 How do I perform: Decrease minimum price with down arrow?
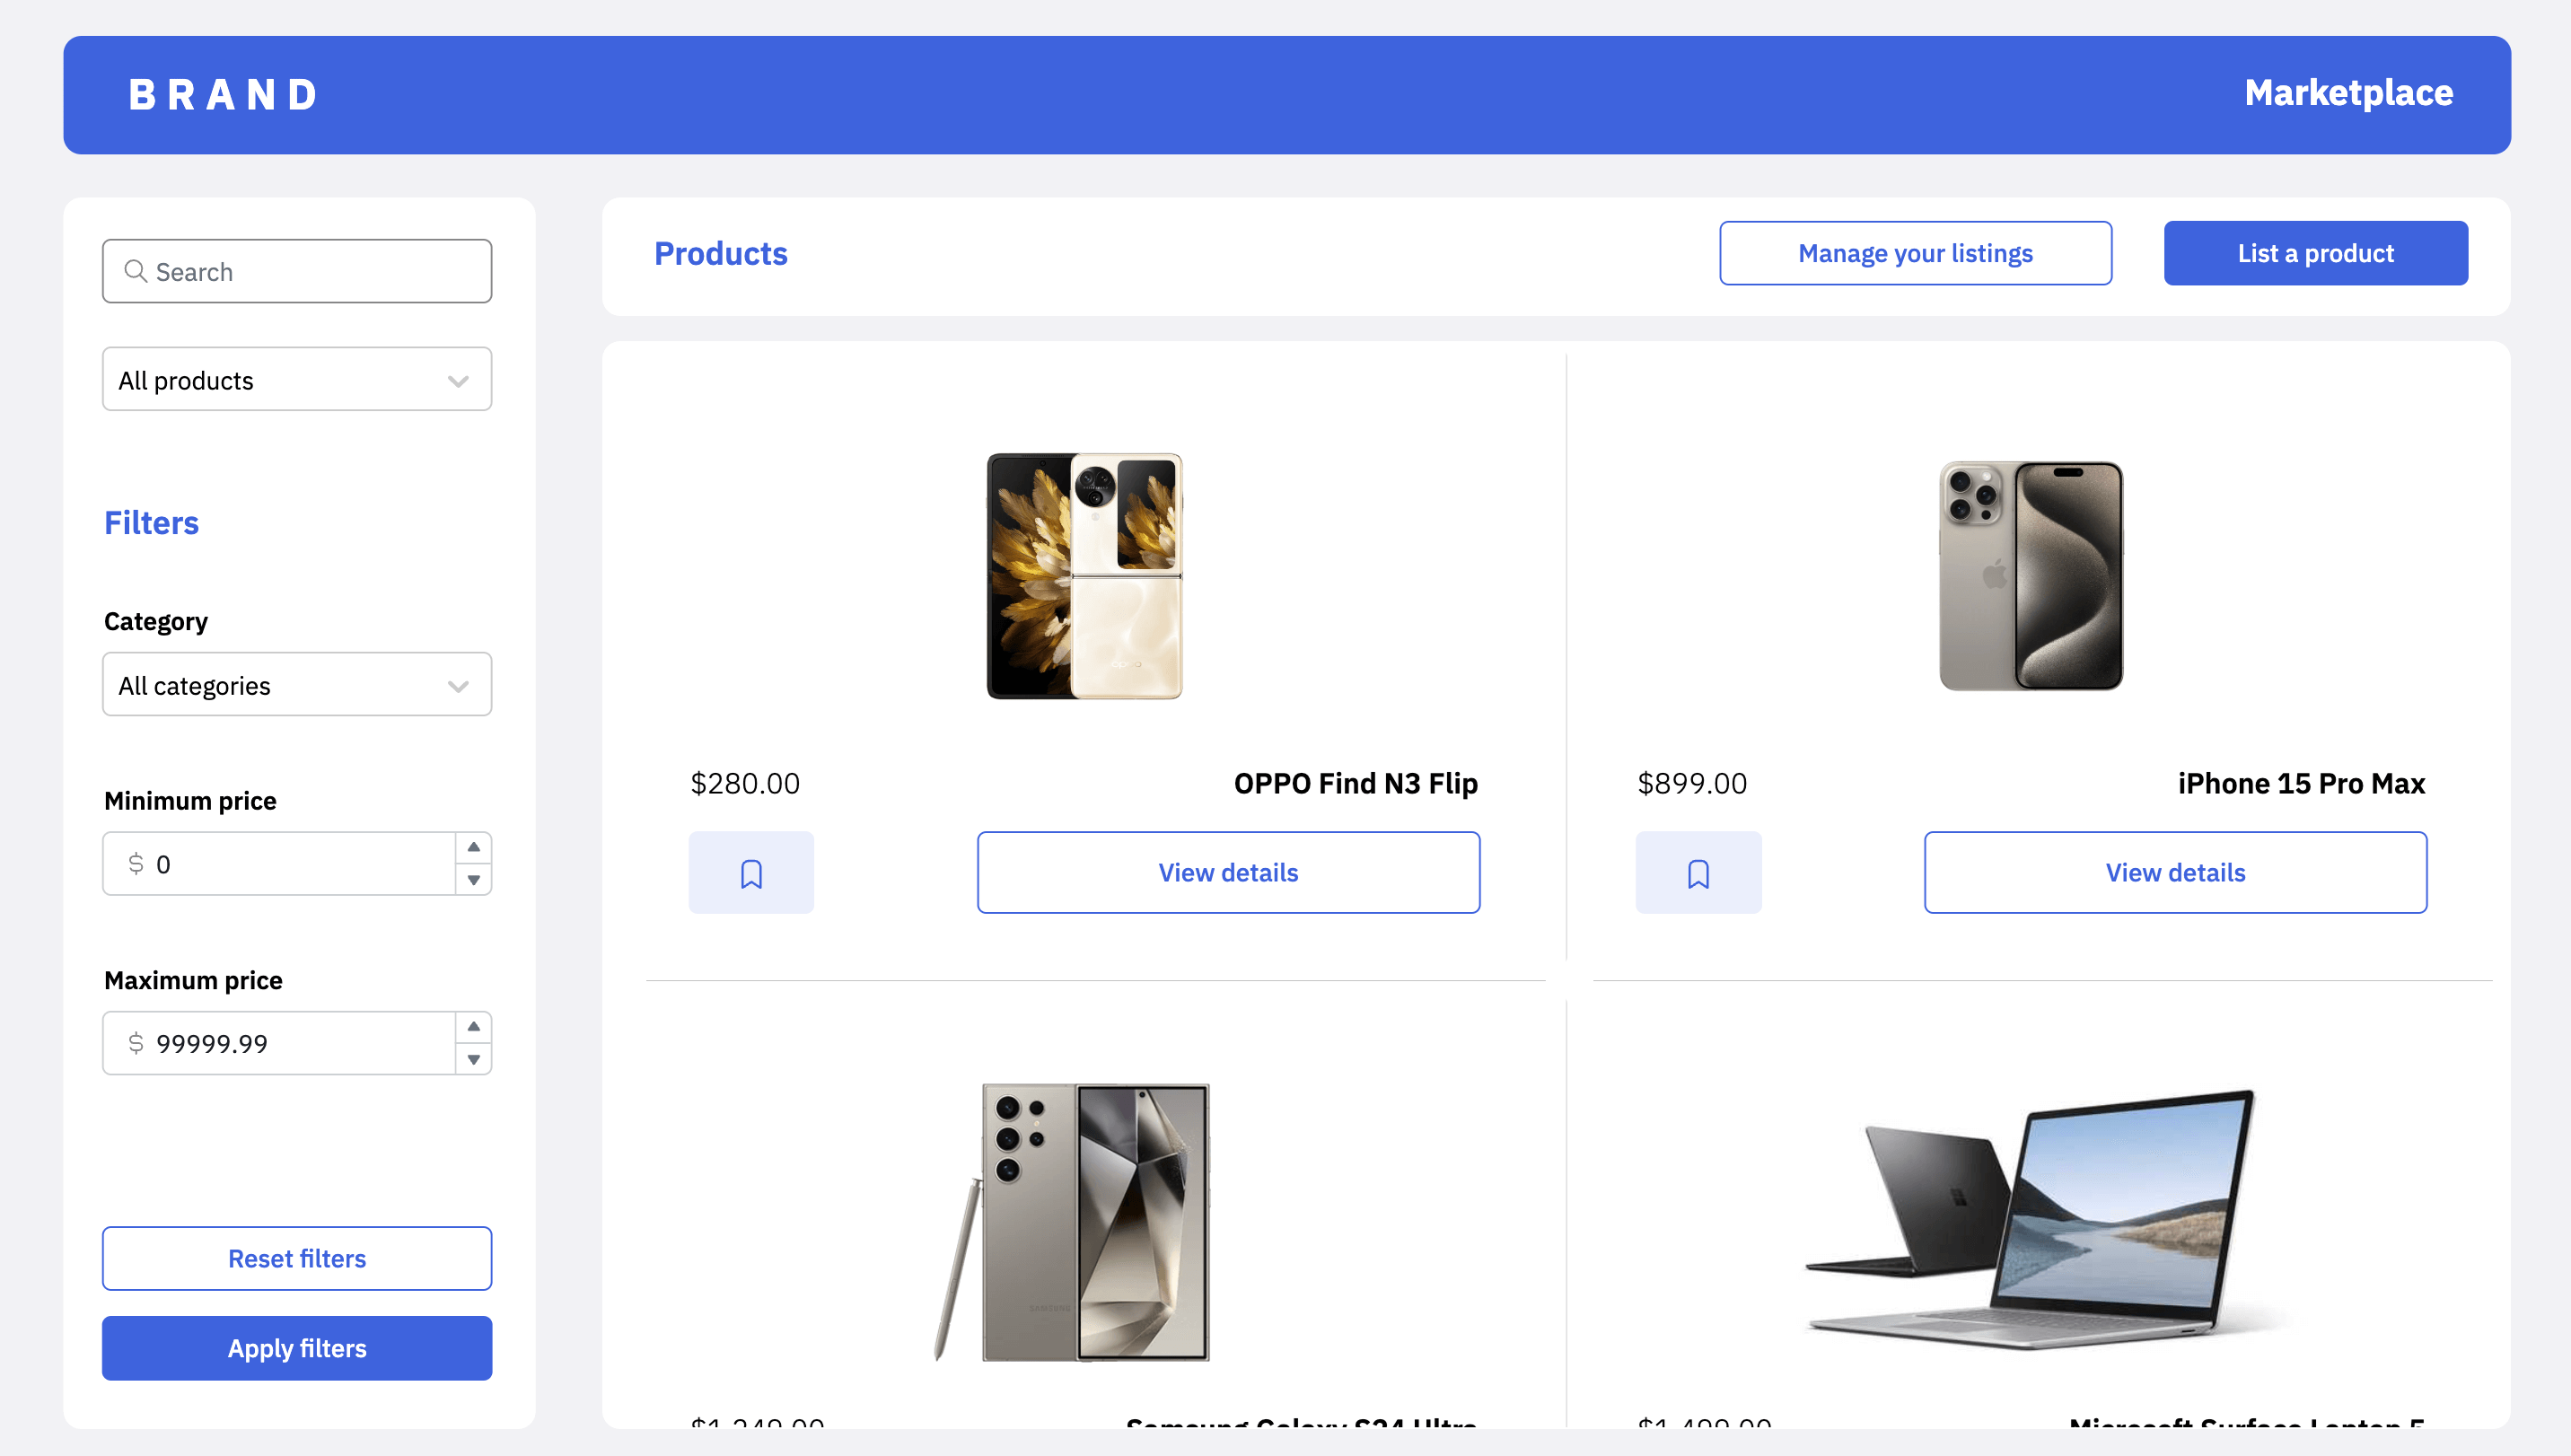pyautogui.click(x=474, y=880)
